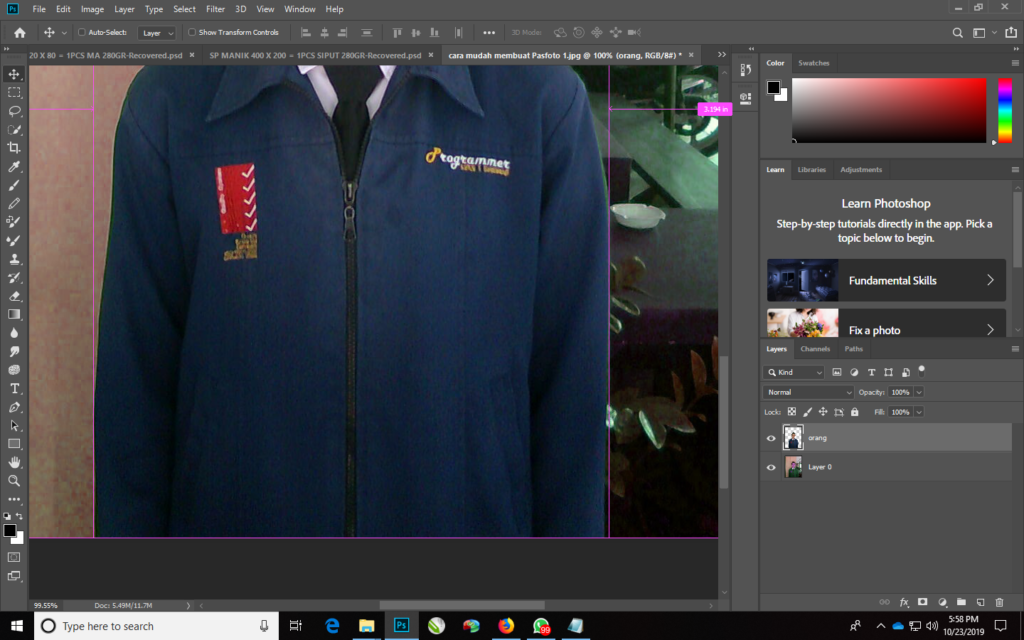Select the Eraser tool

14,296
